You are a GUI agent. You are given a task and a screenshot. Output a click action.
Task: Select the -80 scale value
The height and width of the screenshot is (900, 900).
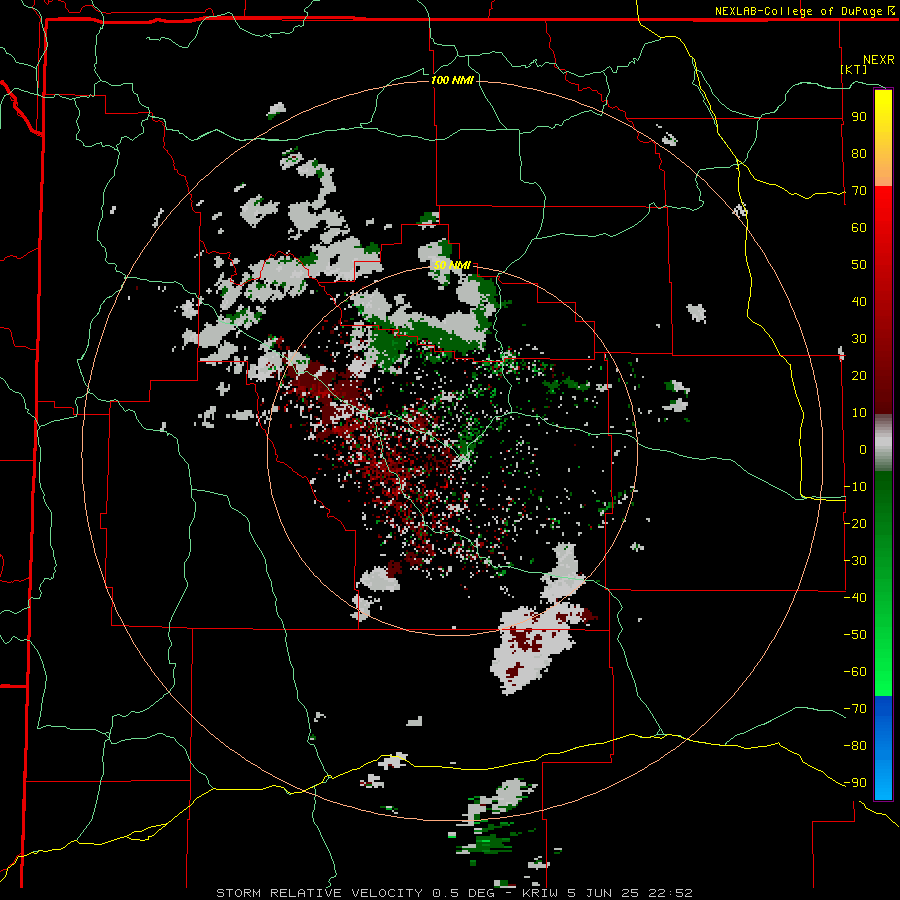(x=855, y=746)
